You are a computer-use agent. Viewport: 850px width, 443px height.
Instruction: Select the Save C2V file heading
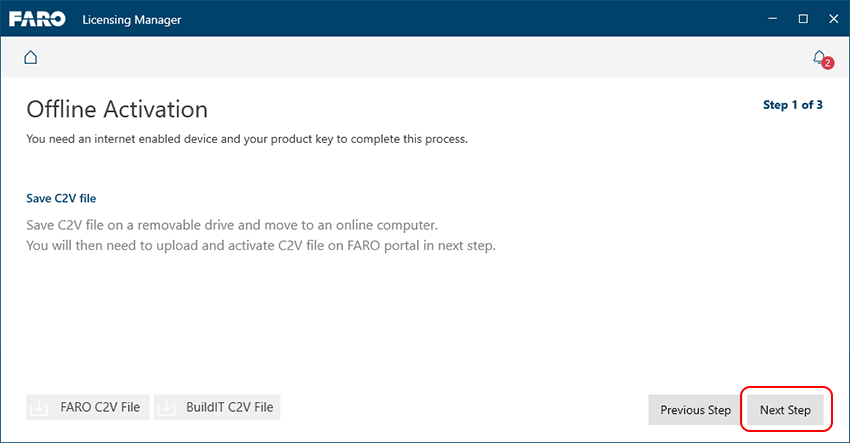[x=61, y=198]
